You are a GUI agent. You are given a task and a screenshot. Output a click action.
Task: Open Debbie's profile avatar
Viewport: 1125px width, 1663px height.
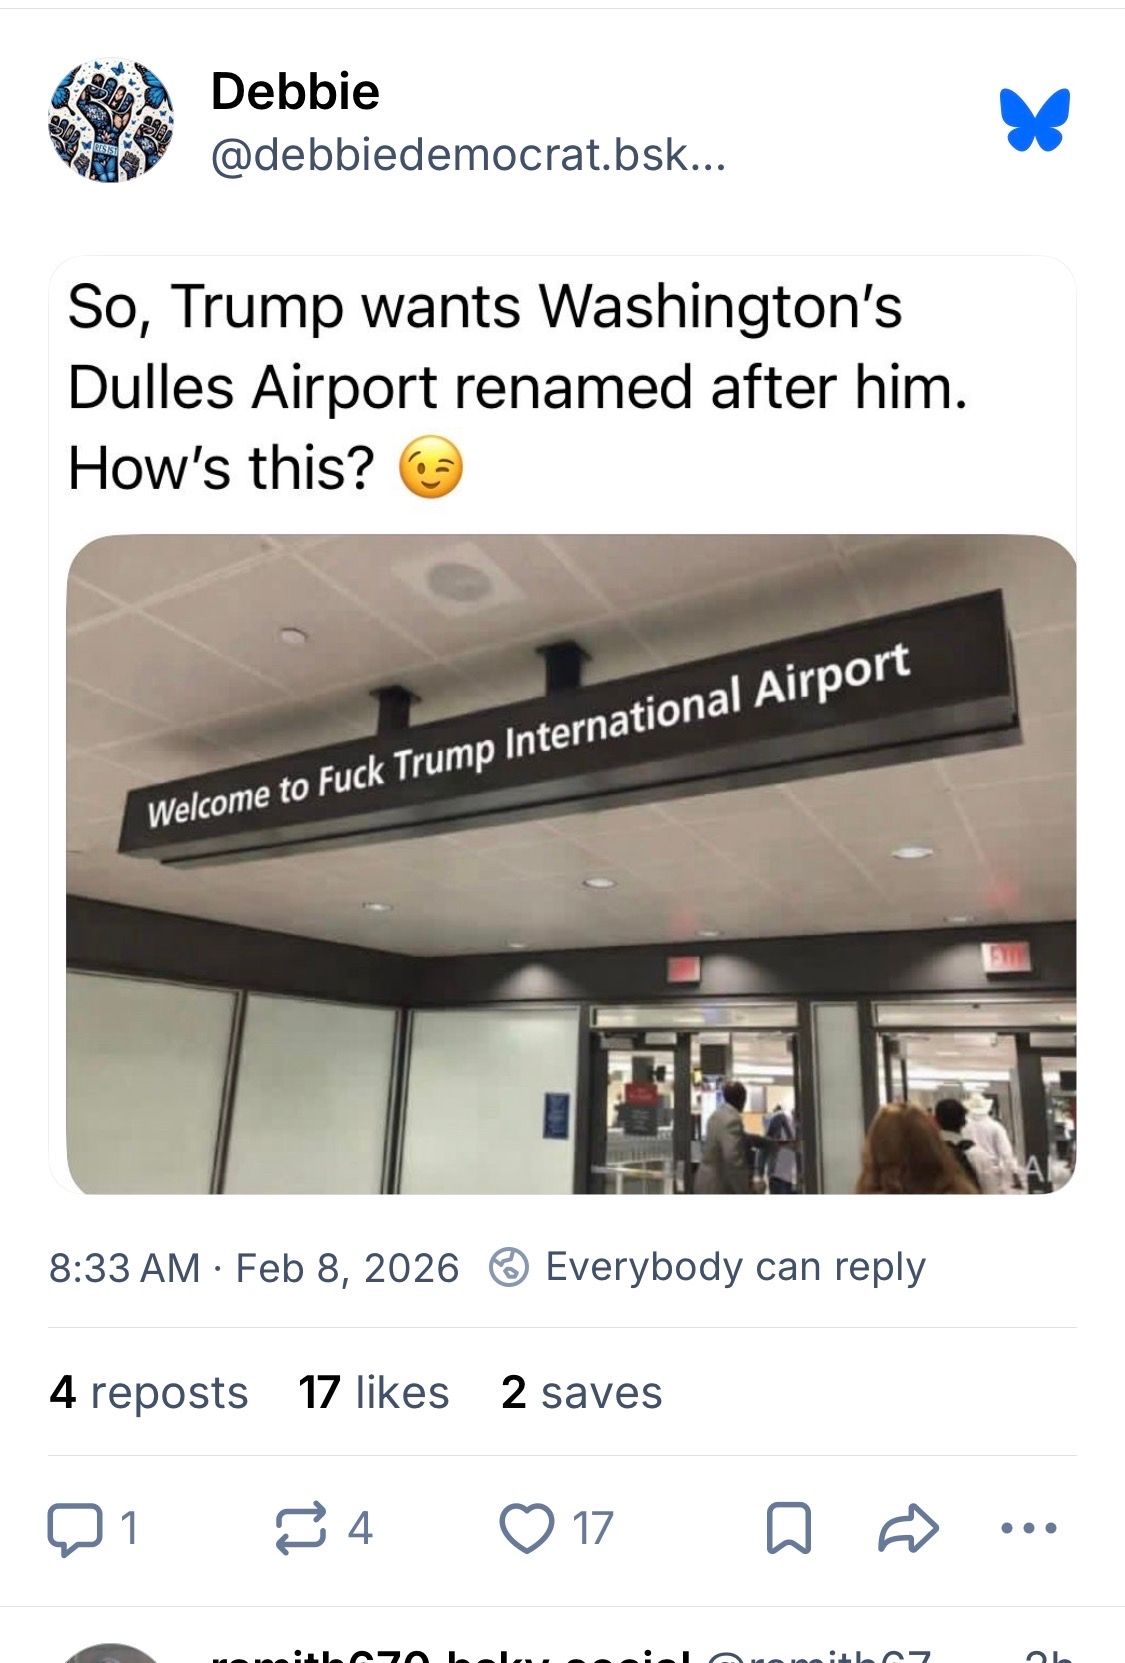click(111, 121)
